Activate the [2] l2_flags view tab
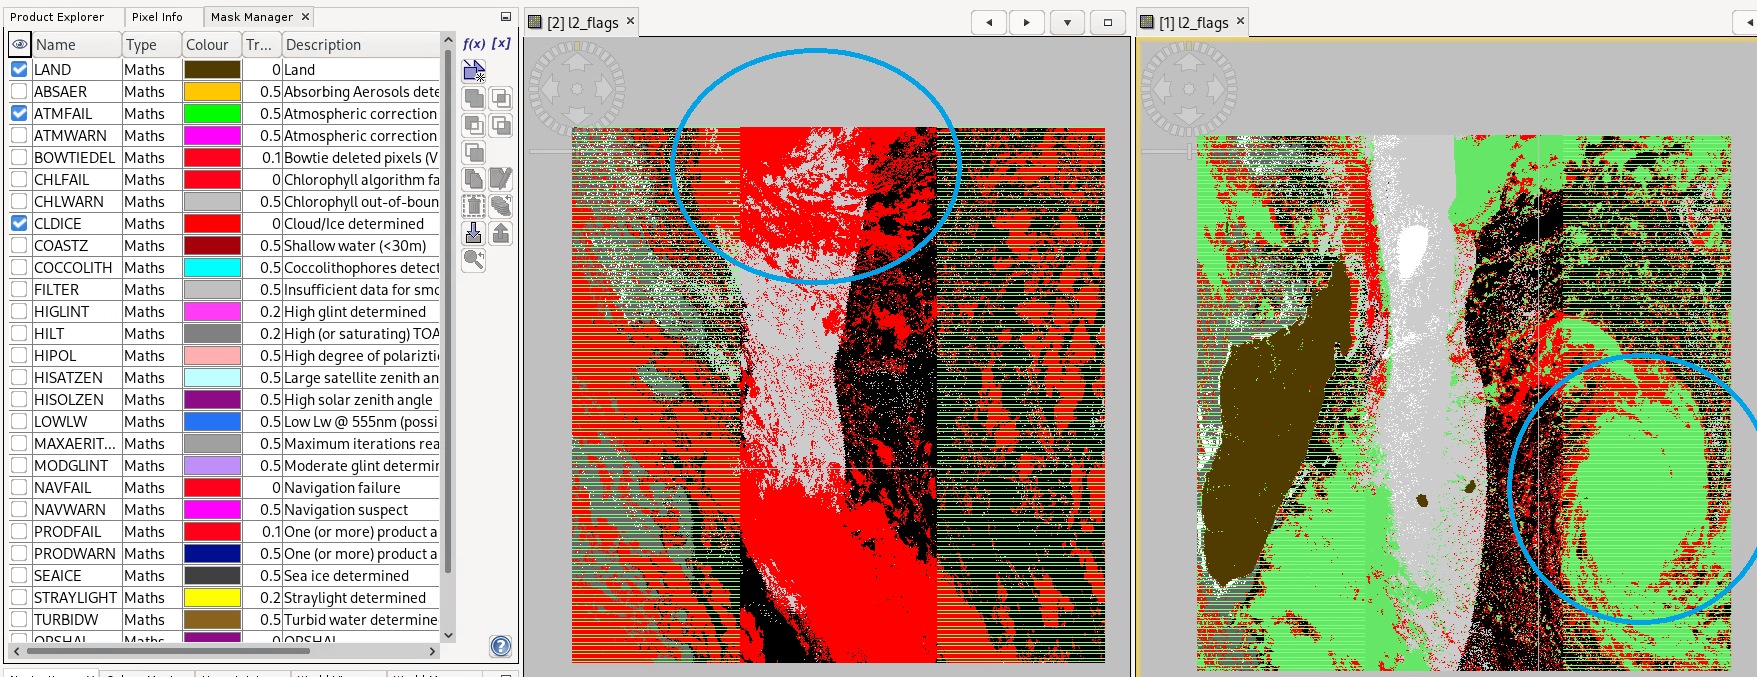 (583, 23)
